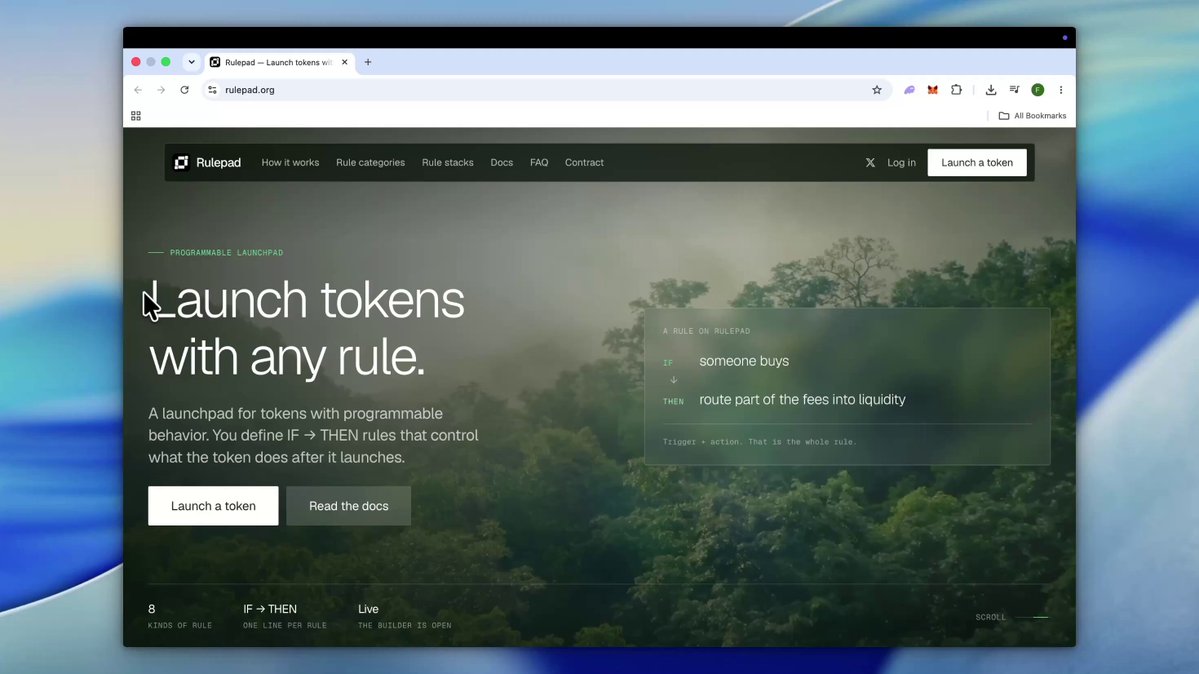Click the 'someone buys' rule text
The width and height of the screenshot is (1199, 674).
tap(744, 361)
